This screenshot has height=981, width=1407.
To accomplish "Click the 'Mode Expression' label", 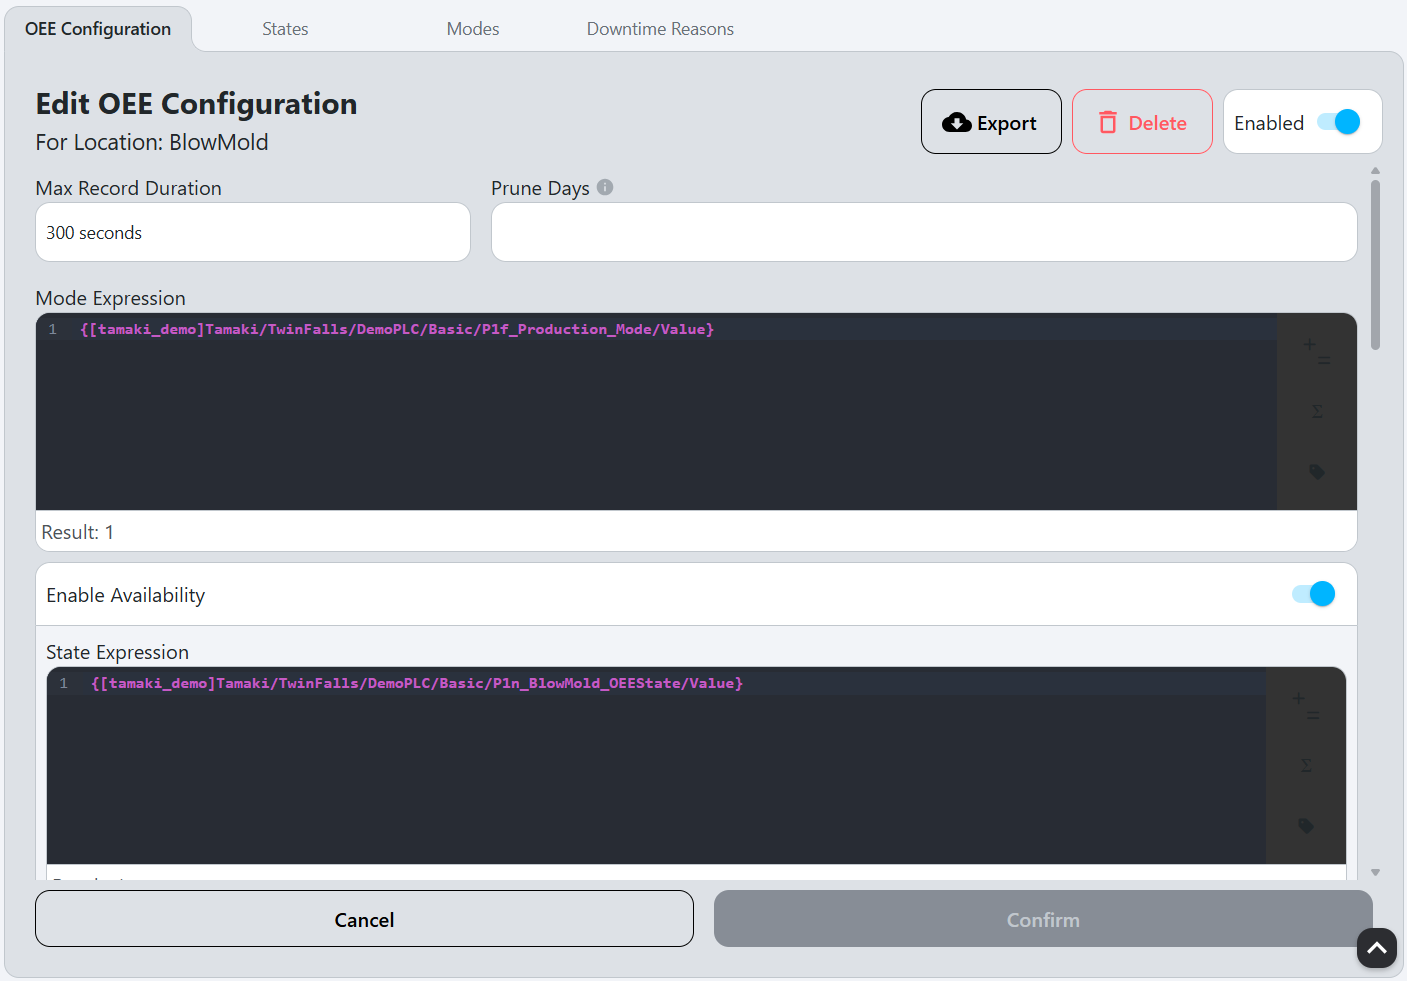I will click(x=110, y=298).
